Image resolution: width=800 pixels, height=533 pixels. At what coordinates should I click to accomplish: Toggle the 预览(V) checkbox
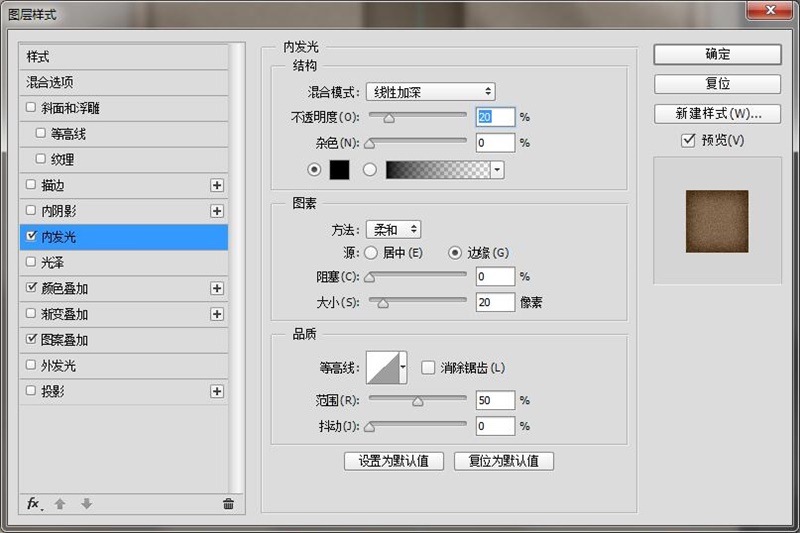tap(688, 140)
